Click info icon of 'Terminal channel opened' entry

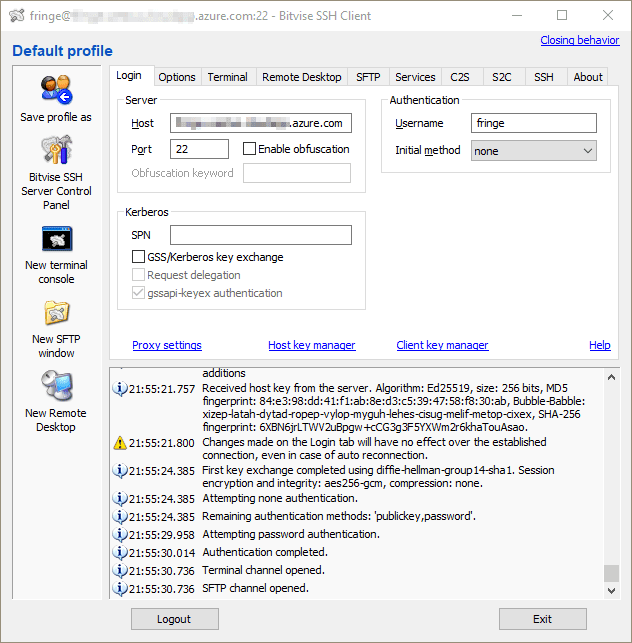tap(120, 570)
